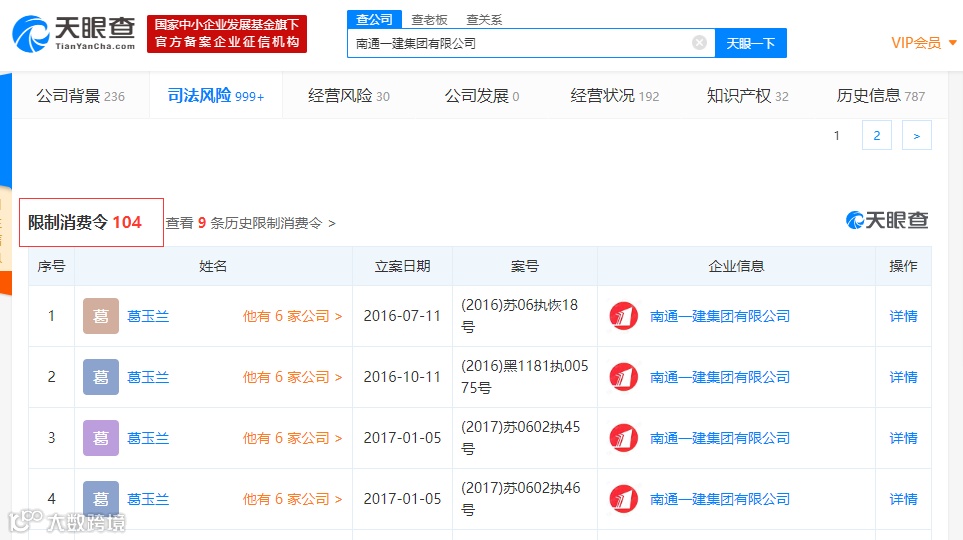Click the next page arrow button
The width and height of the screenshot is (963, 540).
pos(916,135)
